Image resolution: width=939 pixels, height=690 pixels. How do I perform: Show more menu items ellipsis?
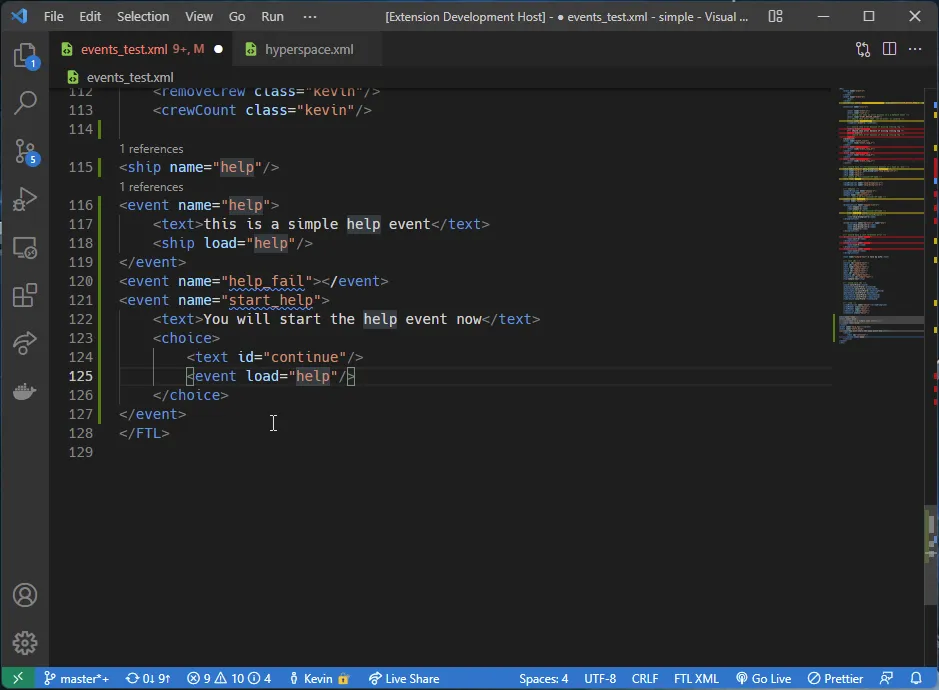pyautogui.click(x=310, y=16)
